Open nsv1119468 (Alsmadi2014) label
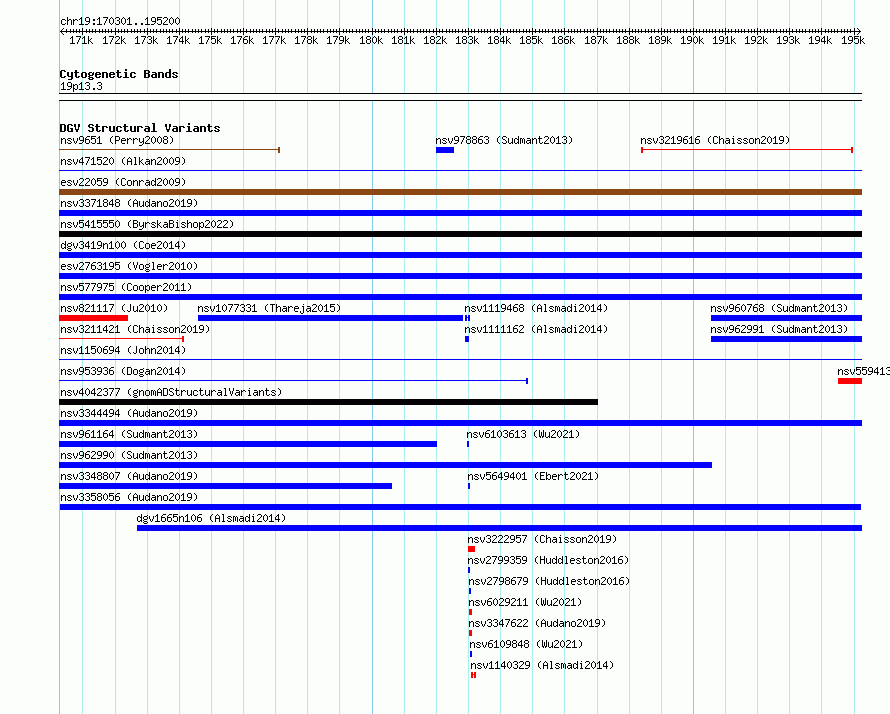Screen dimensions: 890x714 click(x=536, y=308)
